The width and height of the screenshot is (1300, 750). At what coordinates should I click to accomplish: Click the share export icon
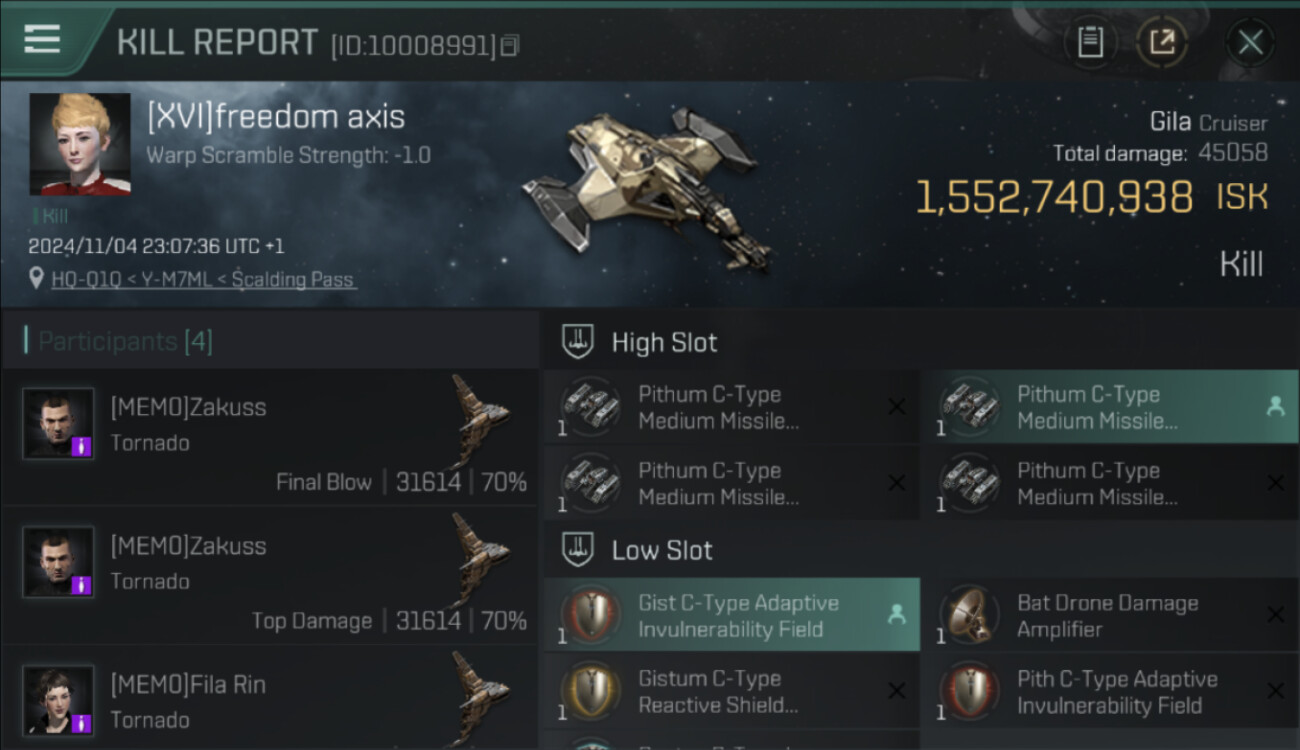[1161, 42]
